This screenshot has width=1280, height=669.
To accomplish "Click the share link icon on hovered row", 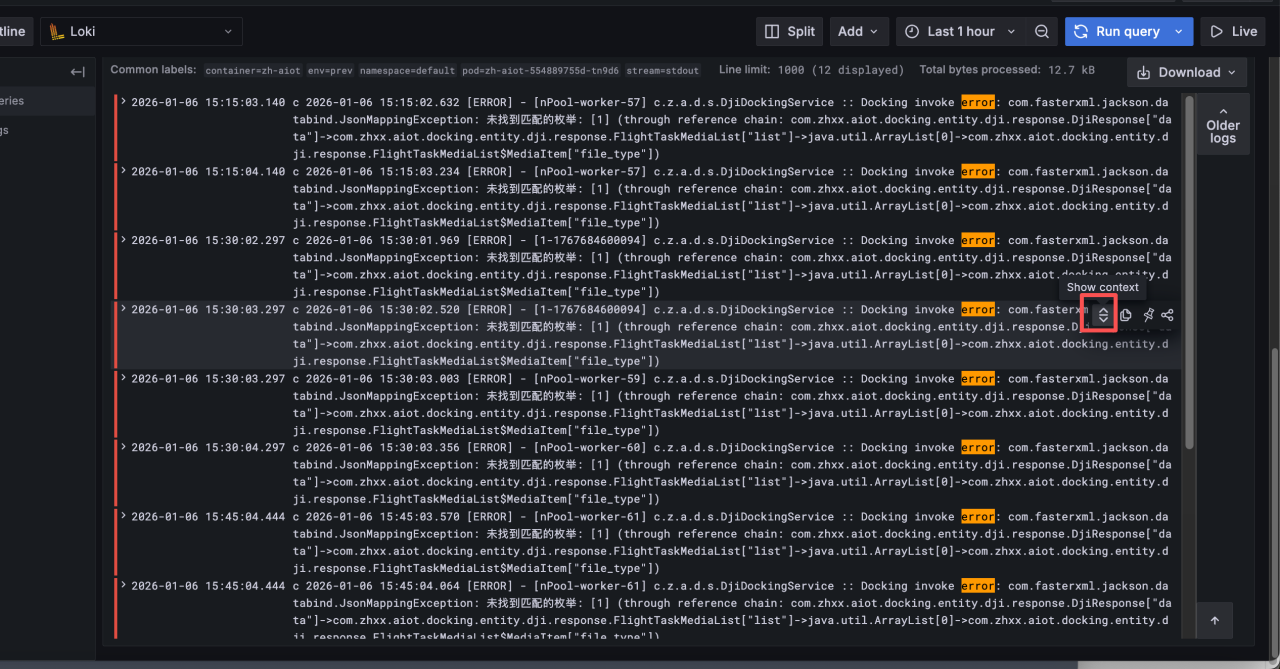I will coord(1167,315).
